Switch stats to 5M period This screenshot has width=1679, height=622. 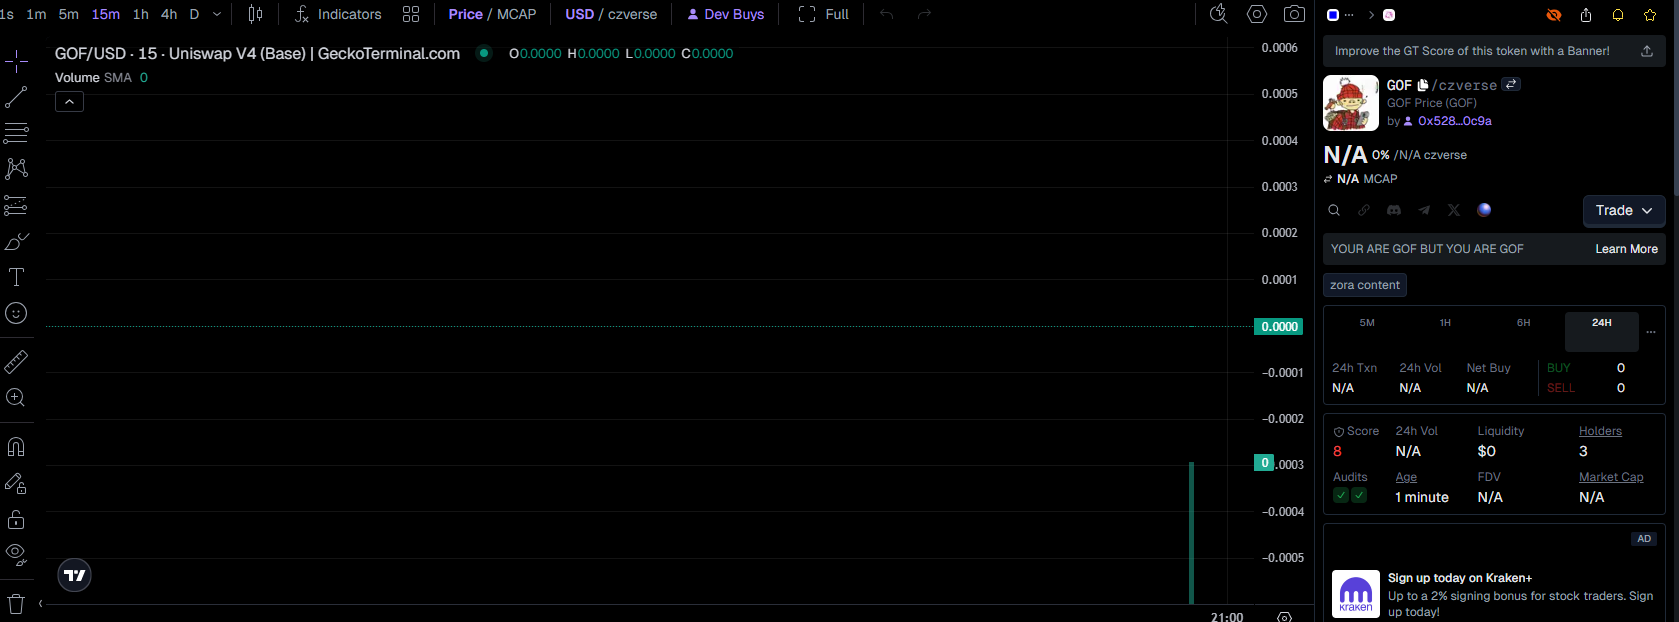[x=1367, y=323]
